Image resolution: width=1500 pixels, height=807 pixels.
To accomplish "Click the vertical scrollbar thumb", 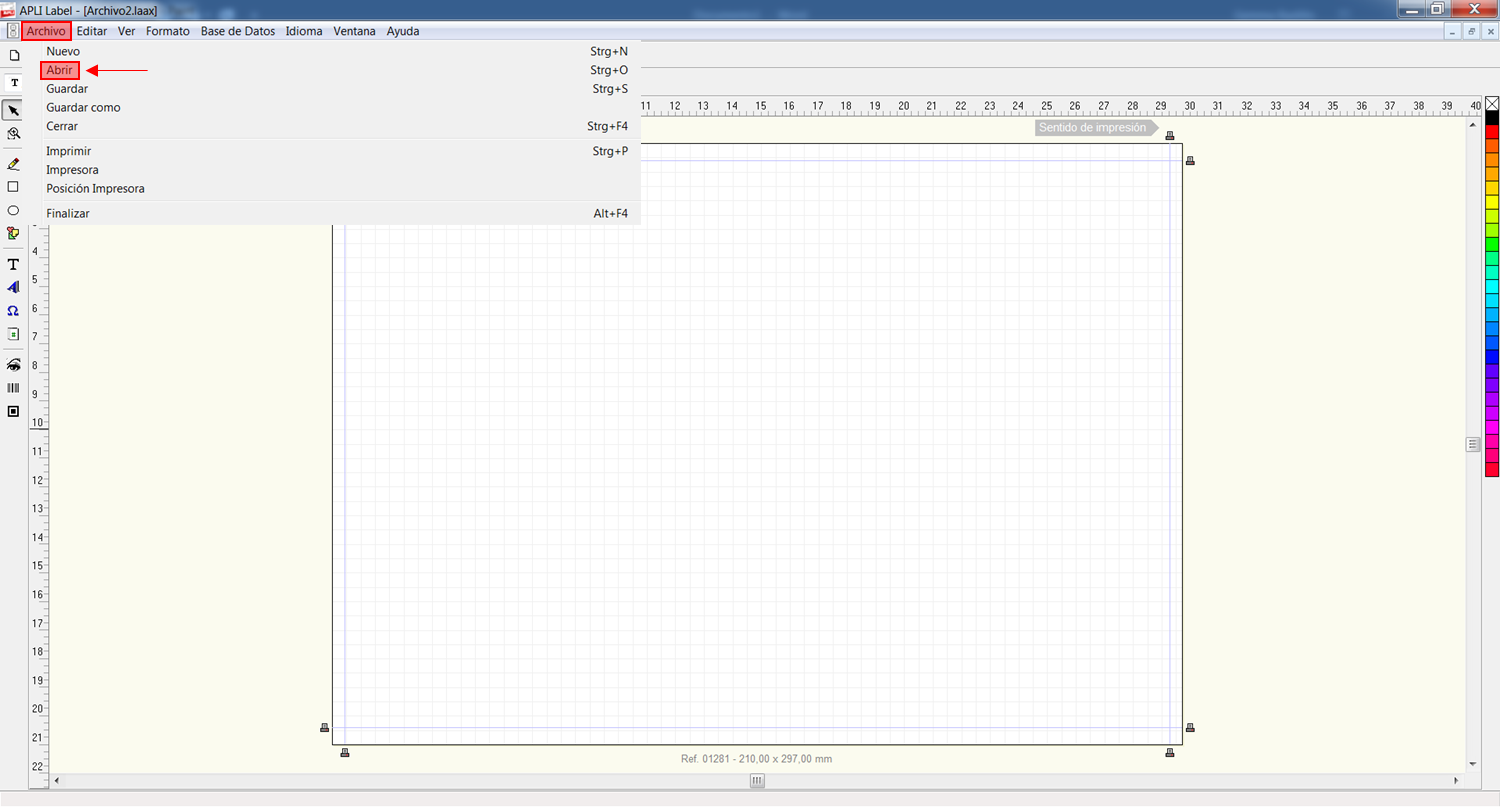I will 1472,444.
